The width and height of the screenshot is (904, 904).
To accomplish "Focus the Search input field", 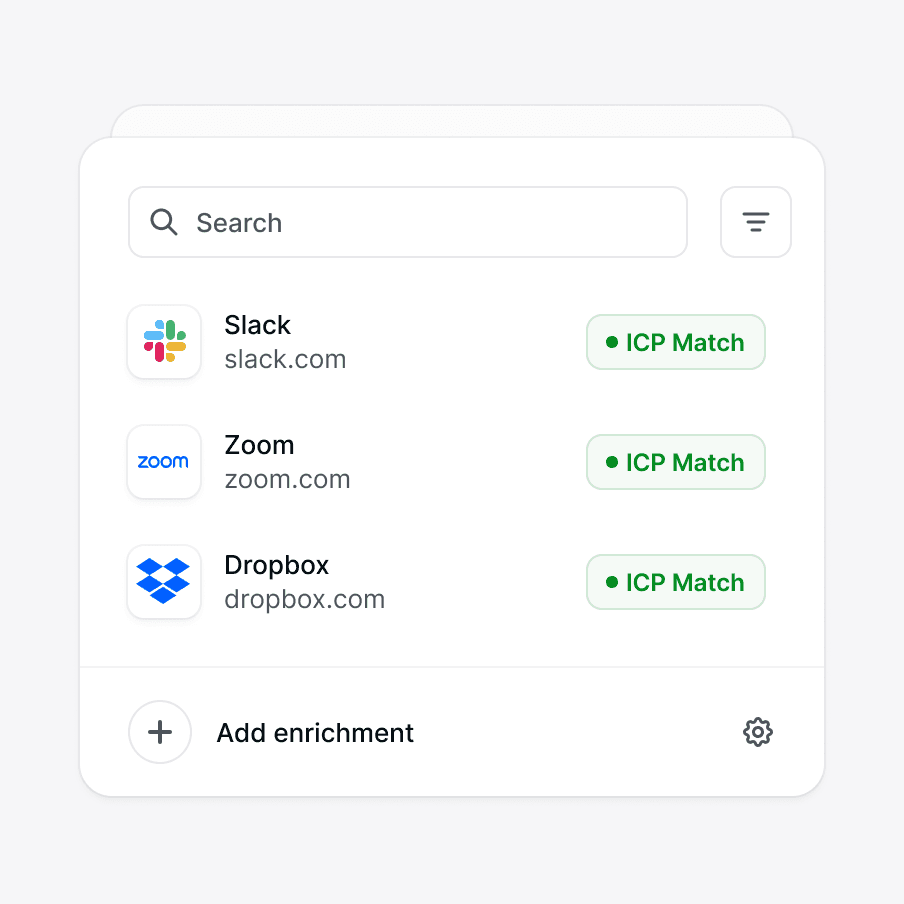I will [408, 222].
